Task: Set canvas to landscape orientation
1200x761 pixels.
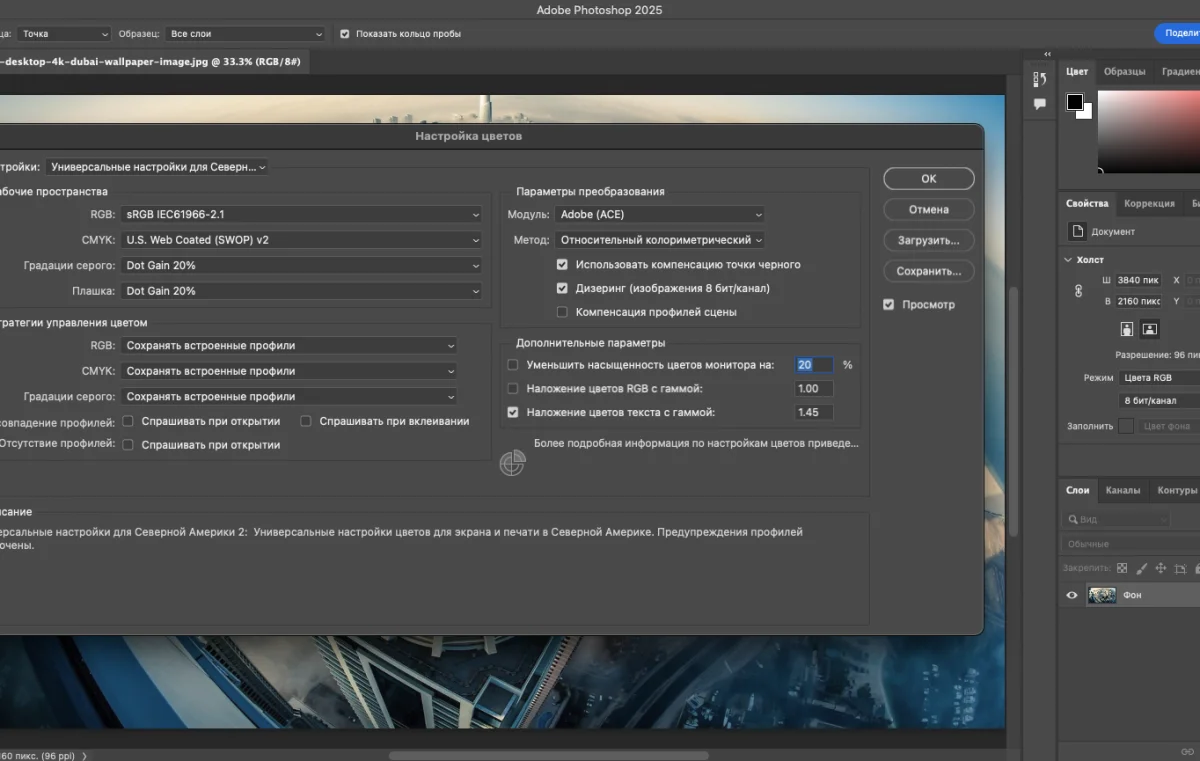Action: [1150, 329]
